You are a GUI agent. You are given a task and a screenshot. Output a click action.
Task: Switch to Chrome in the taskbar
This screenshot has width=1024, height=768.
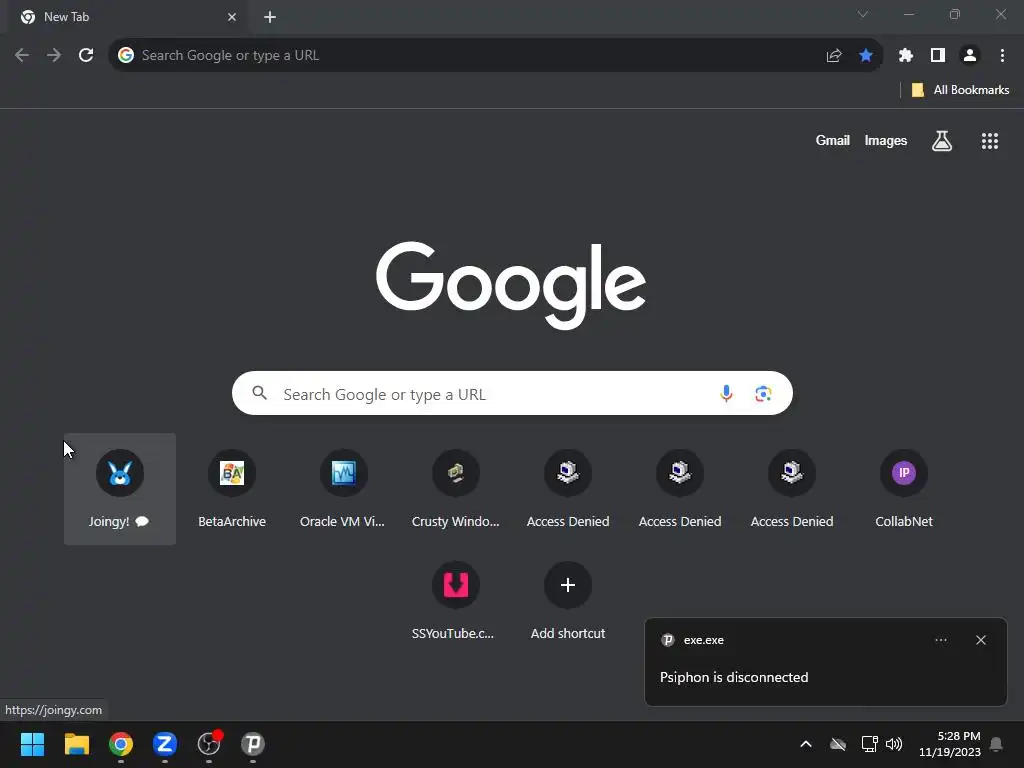click(121, 744)
